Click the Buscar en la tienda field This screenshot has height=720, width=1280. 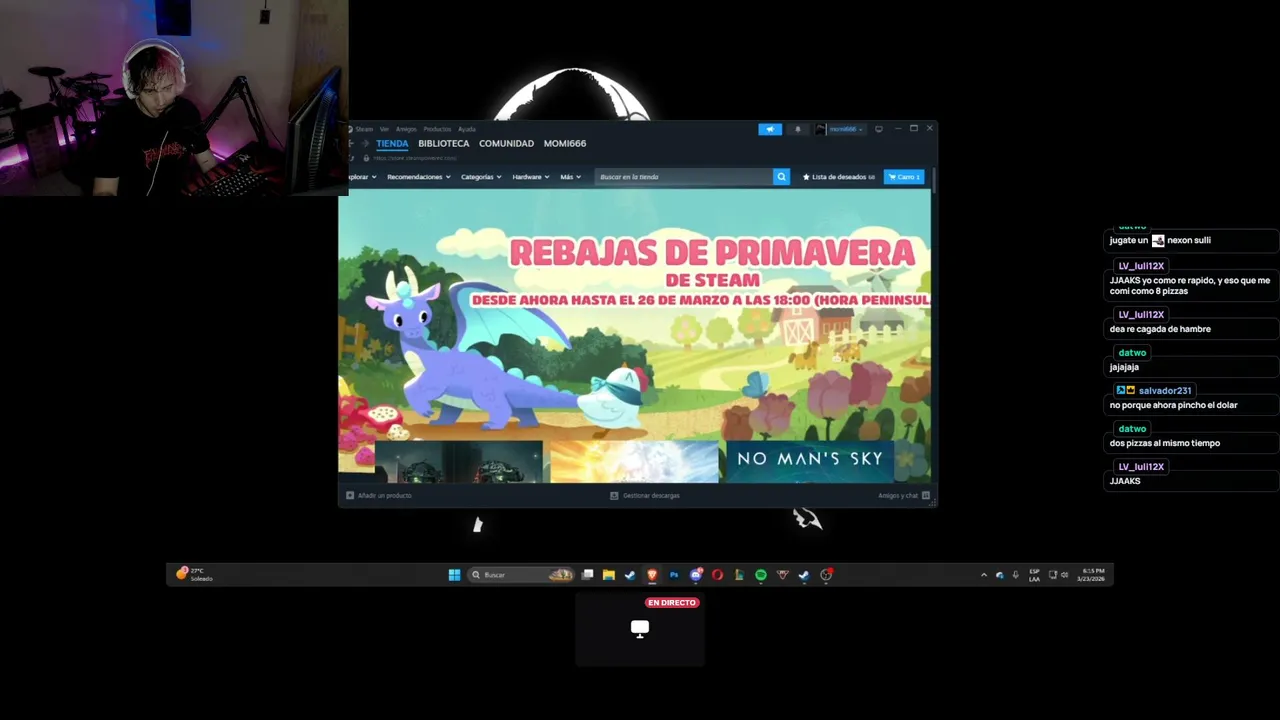point(683,177)
